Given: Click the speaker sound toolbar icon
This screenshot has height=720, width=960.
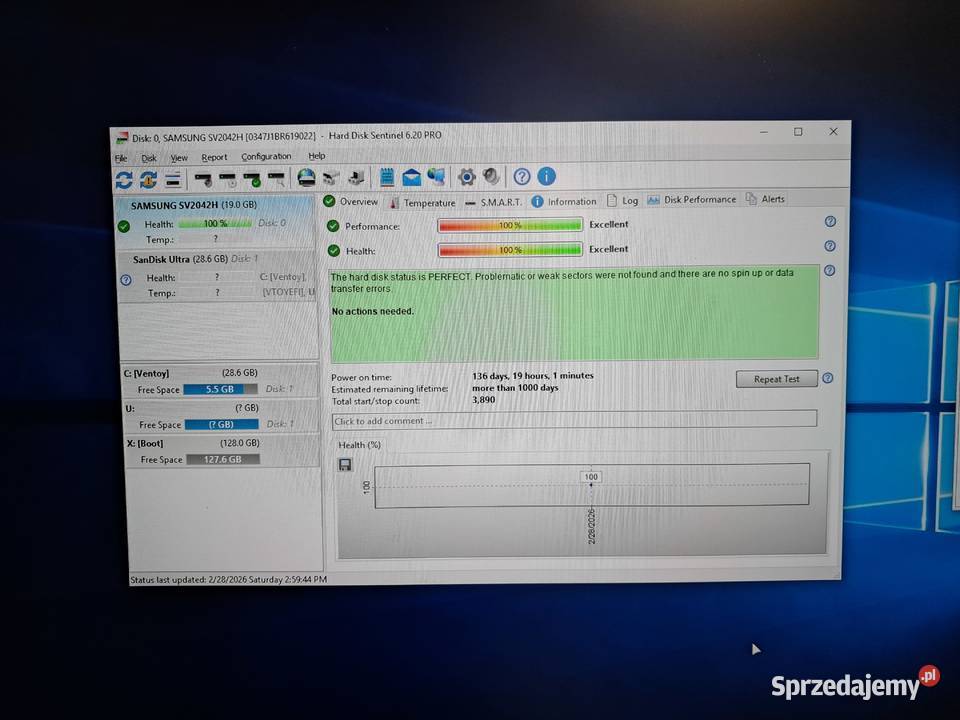Looking at the screenshot, I should click(491, 177).
